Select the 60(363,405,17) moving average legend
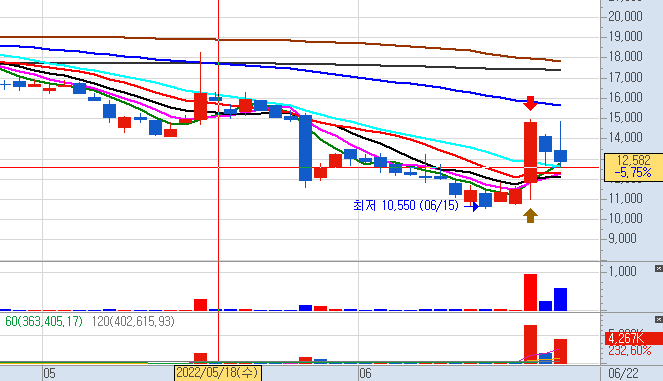The image size is (663, 381). pos(44,321)
